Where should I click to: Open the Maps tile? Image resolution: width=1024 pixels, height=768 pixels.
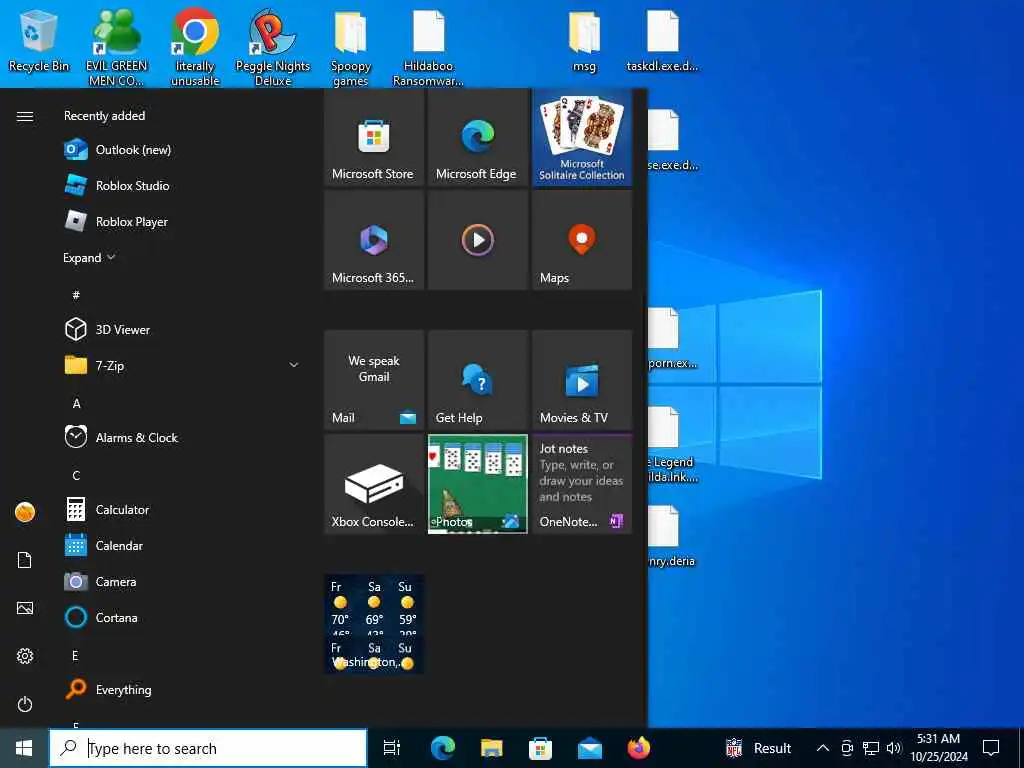coord(582,240)
